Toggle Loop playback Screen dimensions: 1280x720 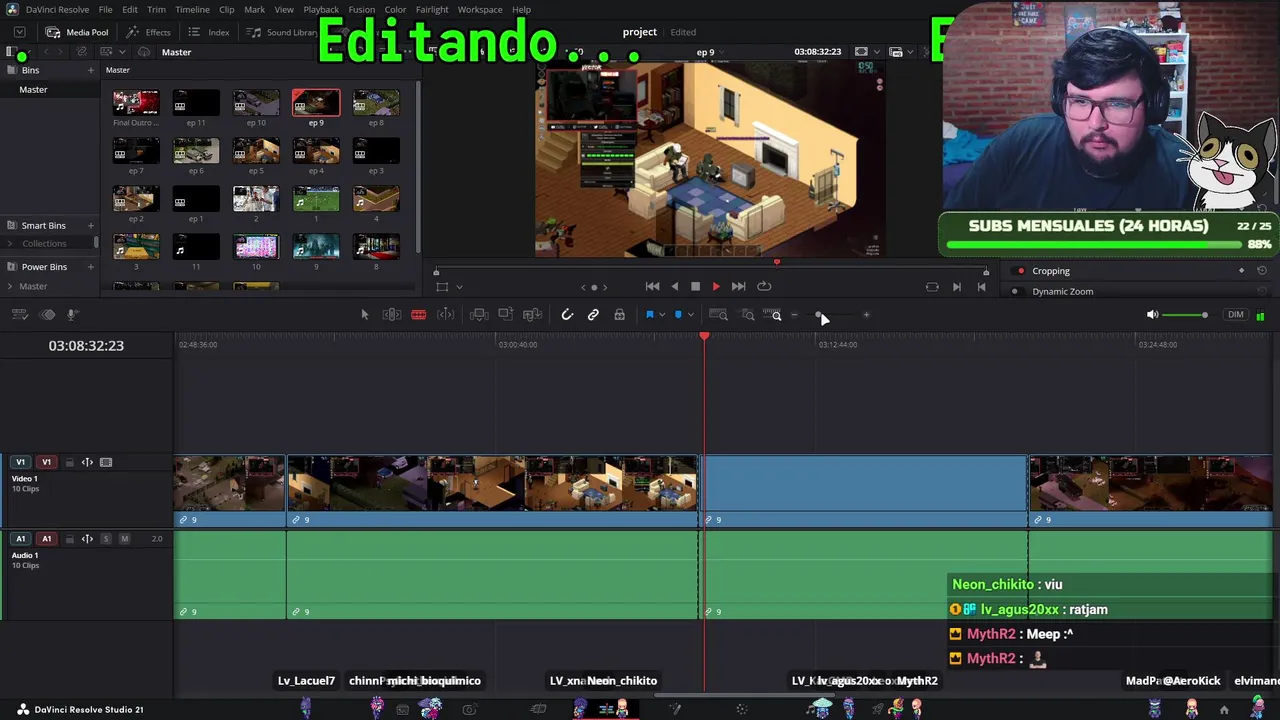[x=763, y=286]
